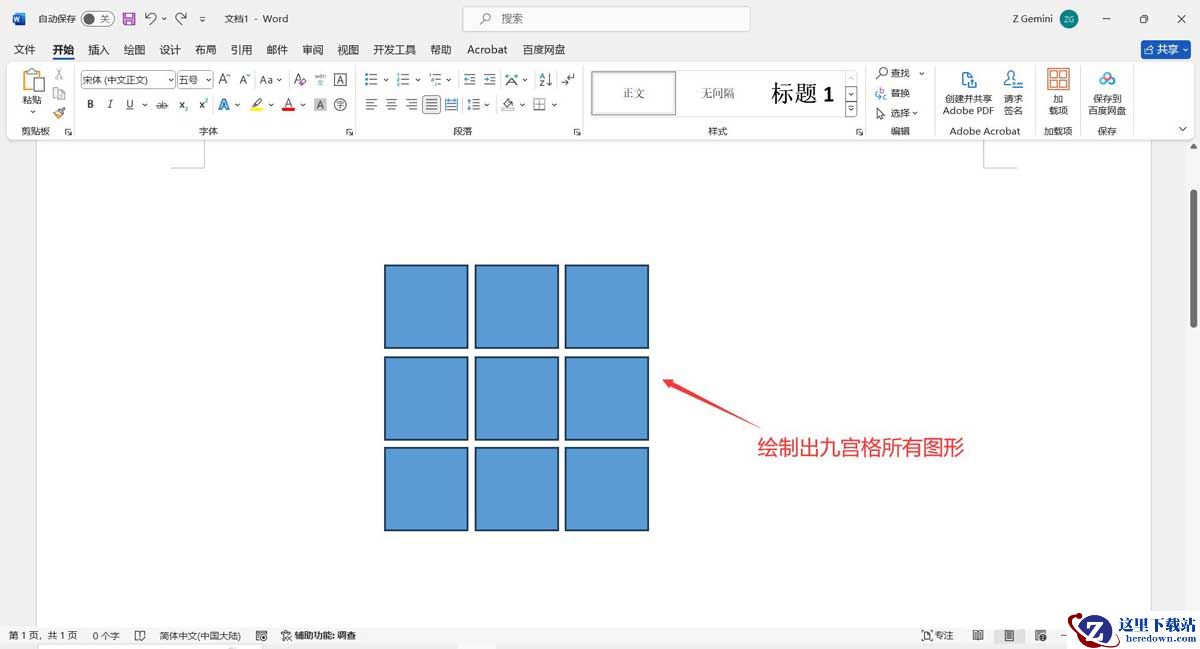This screenshot has width=1200, height=649.
Task: Toggle justify alignment
Action: [x=431, y=104]
